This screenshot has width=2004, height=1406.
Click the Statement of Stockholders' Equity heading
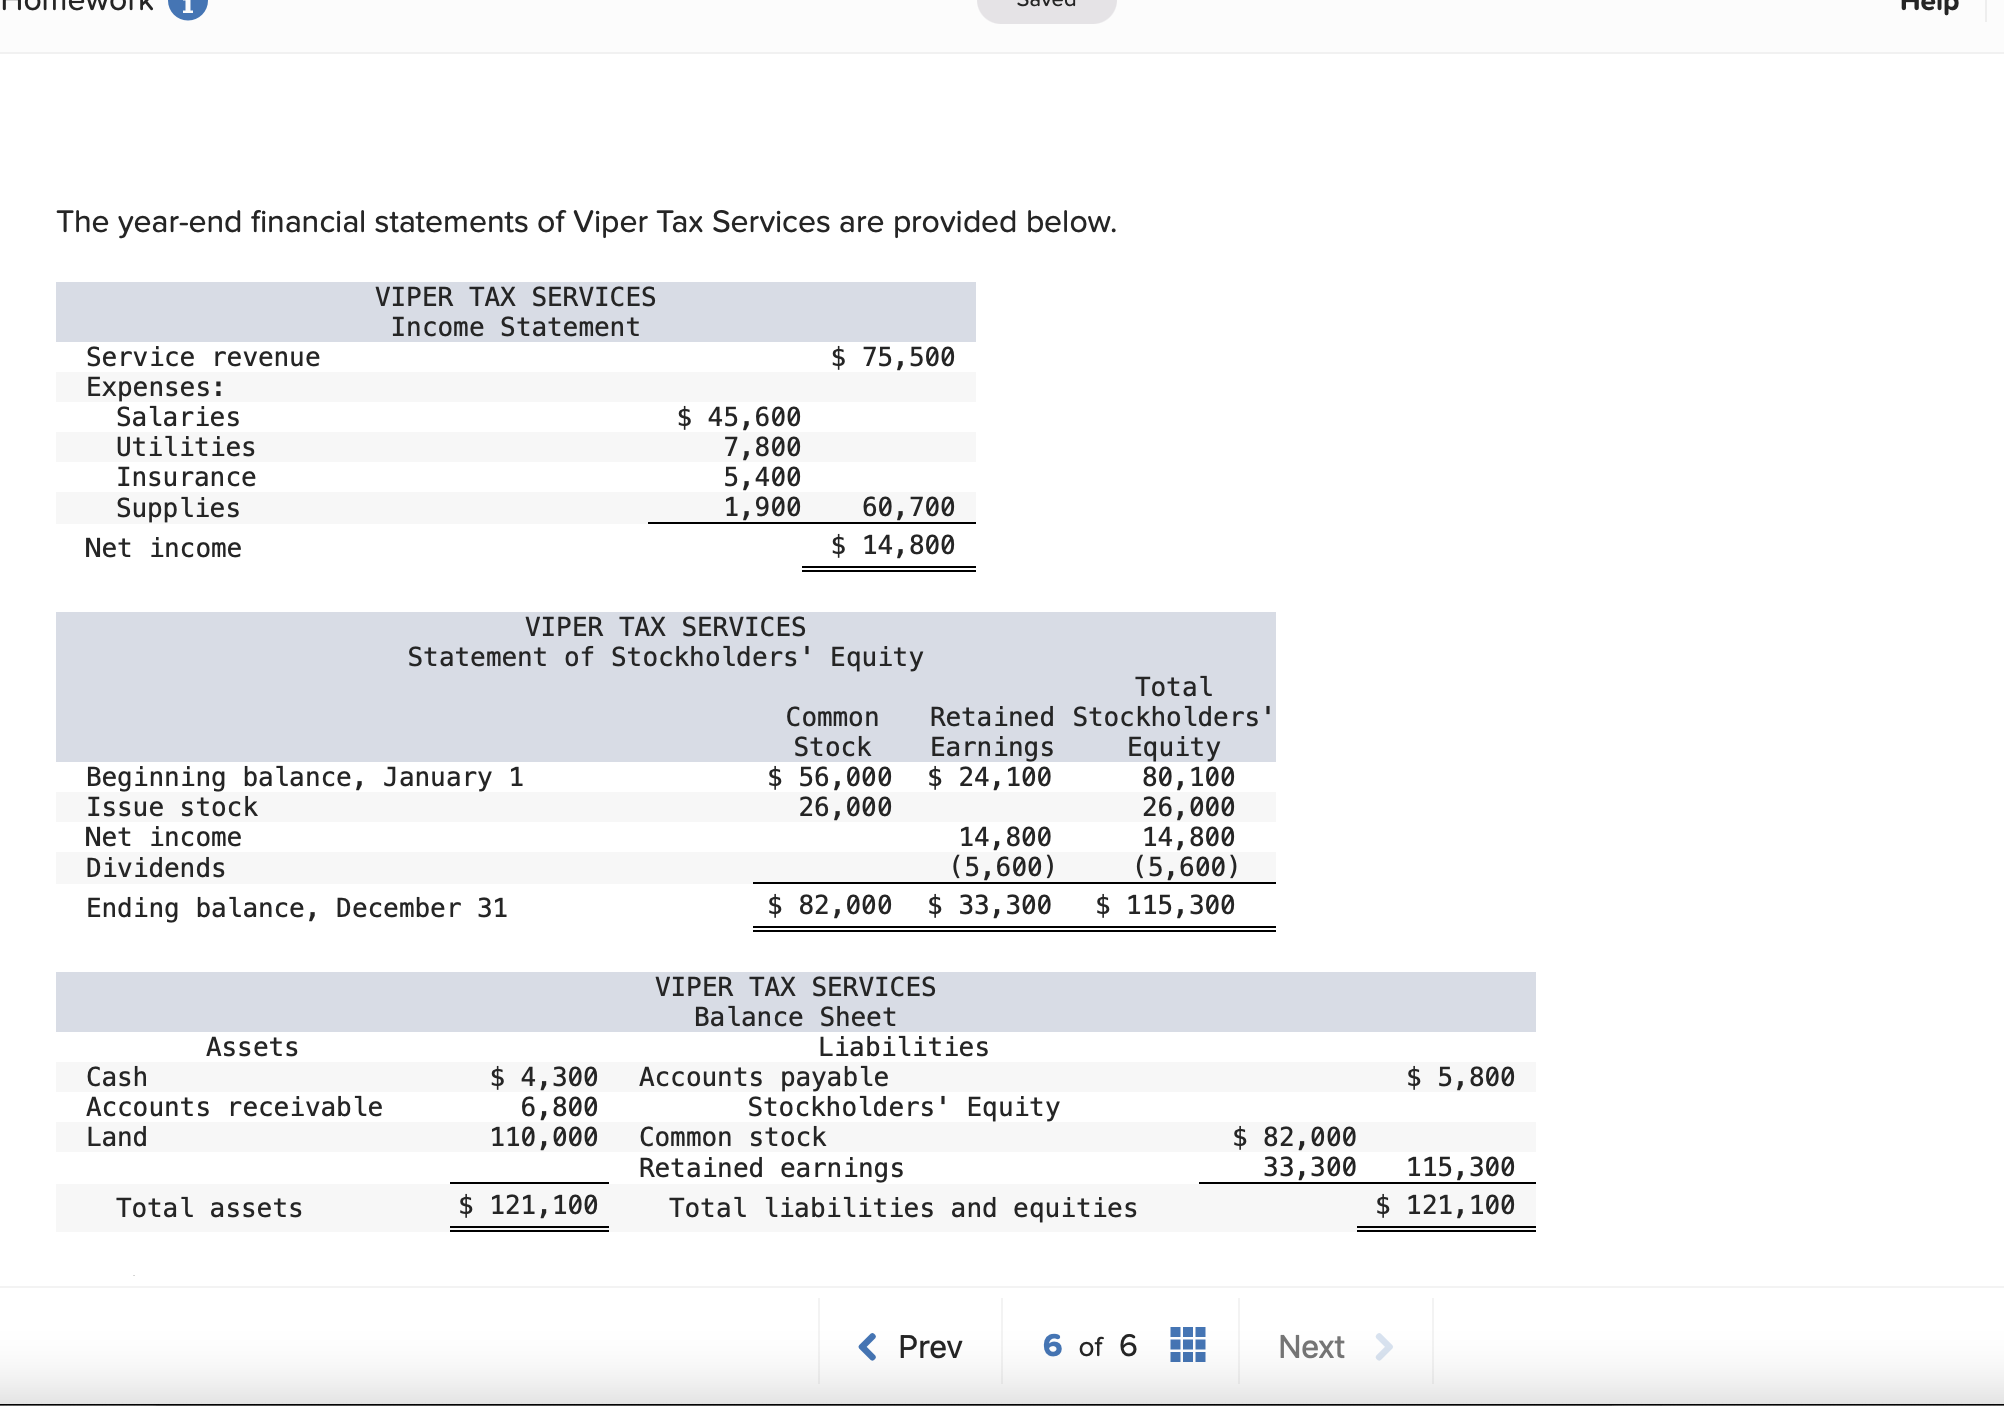(665, 657)
